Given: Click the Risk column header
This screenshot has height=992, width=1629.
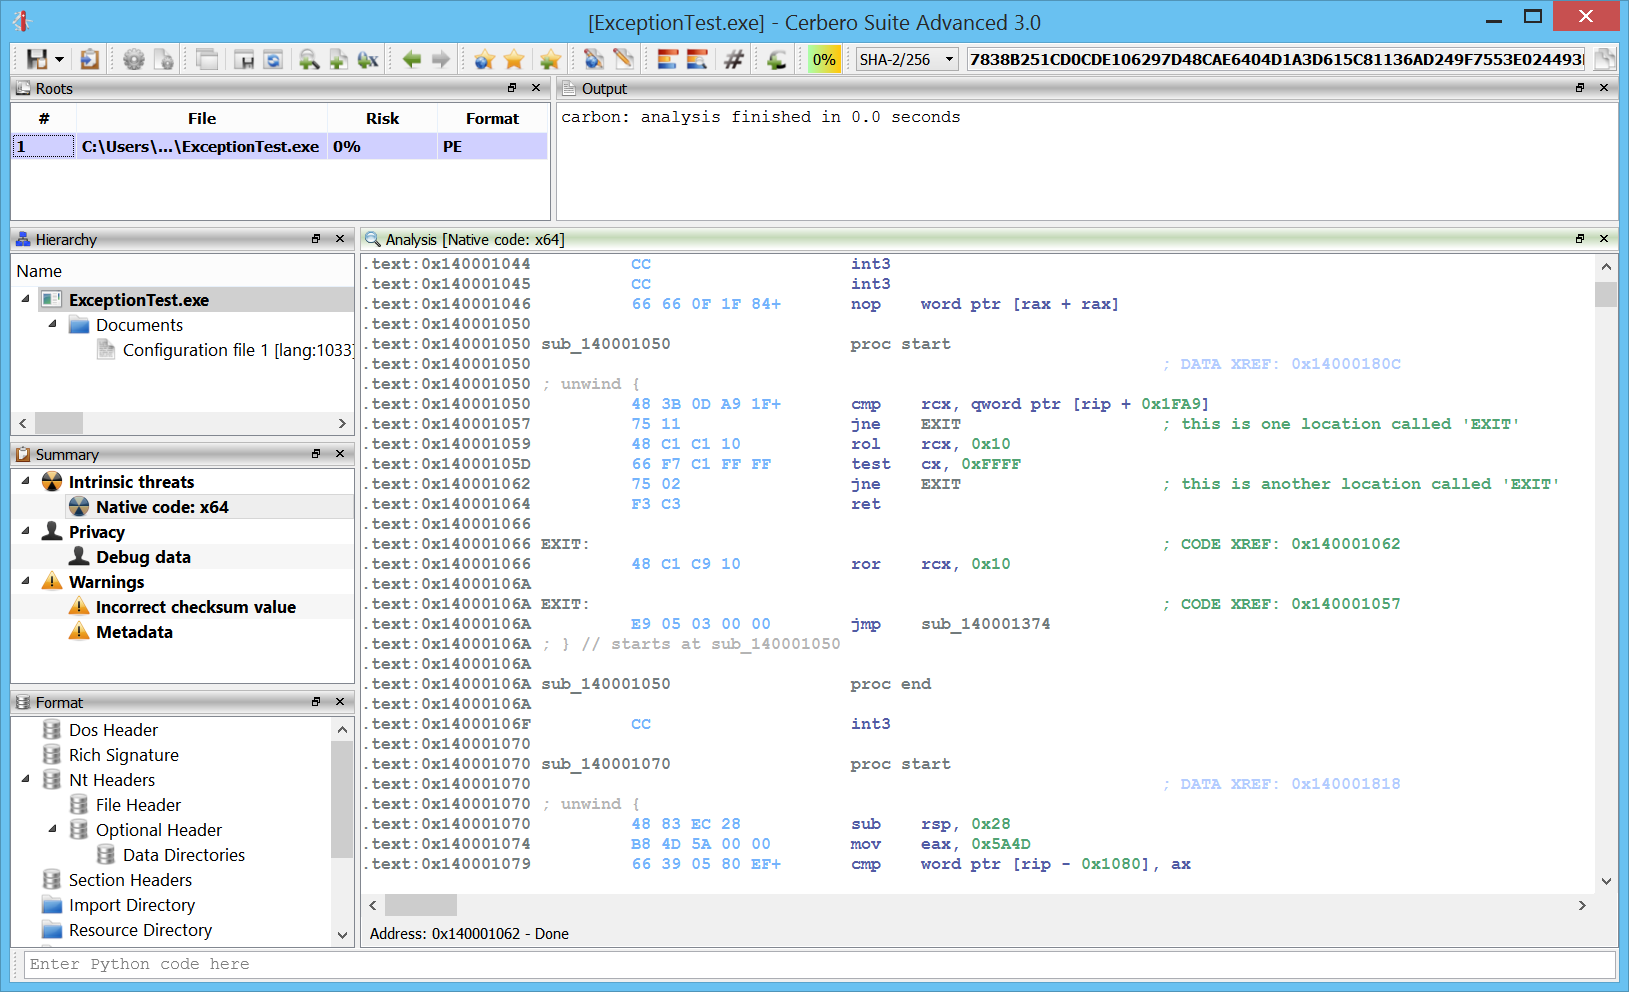Looking at the screenshot, I should pos(382,118).
